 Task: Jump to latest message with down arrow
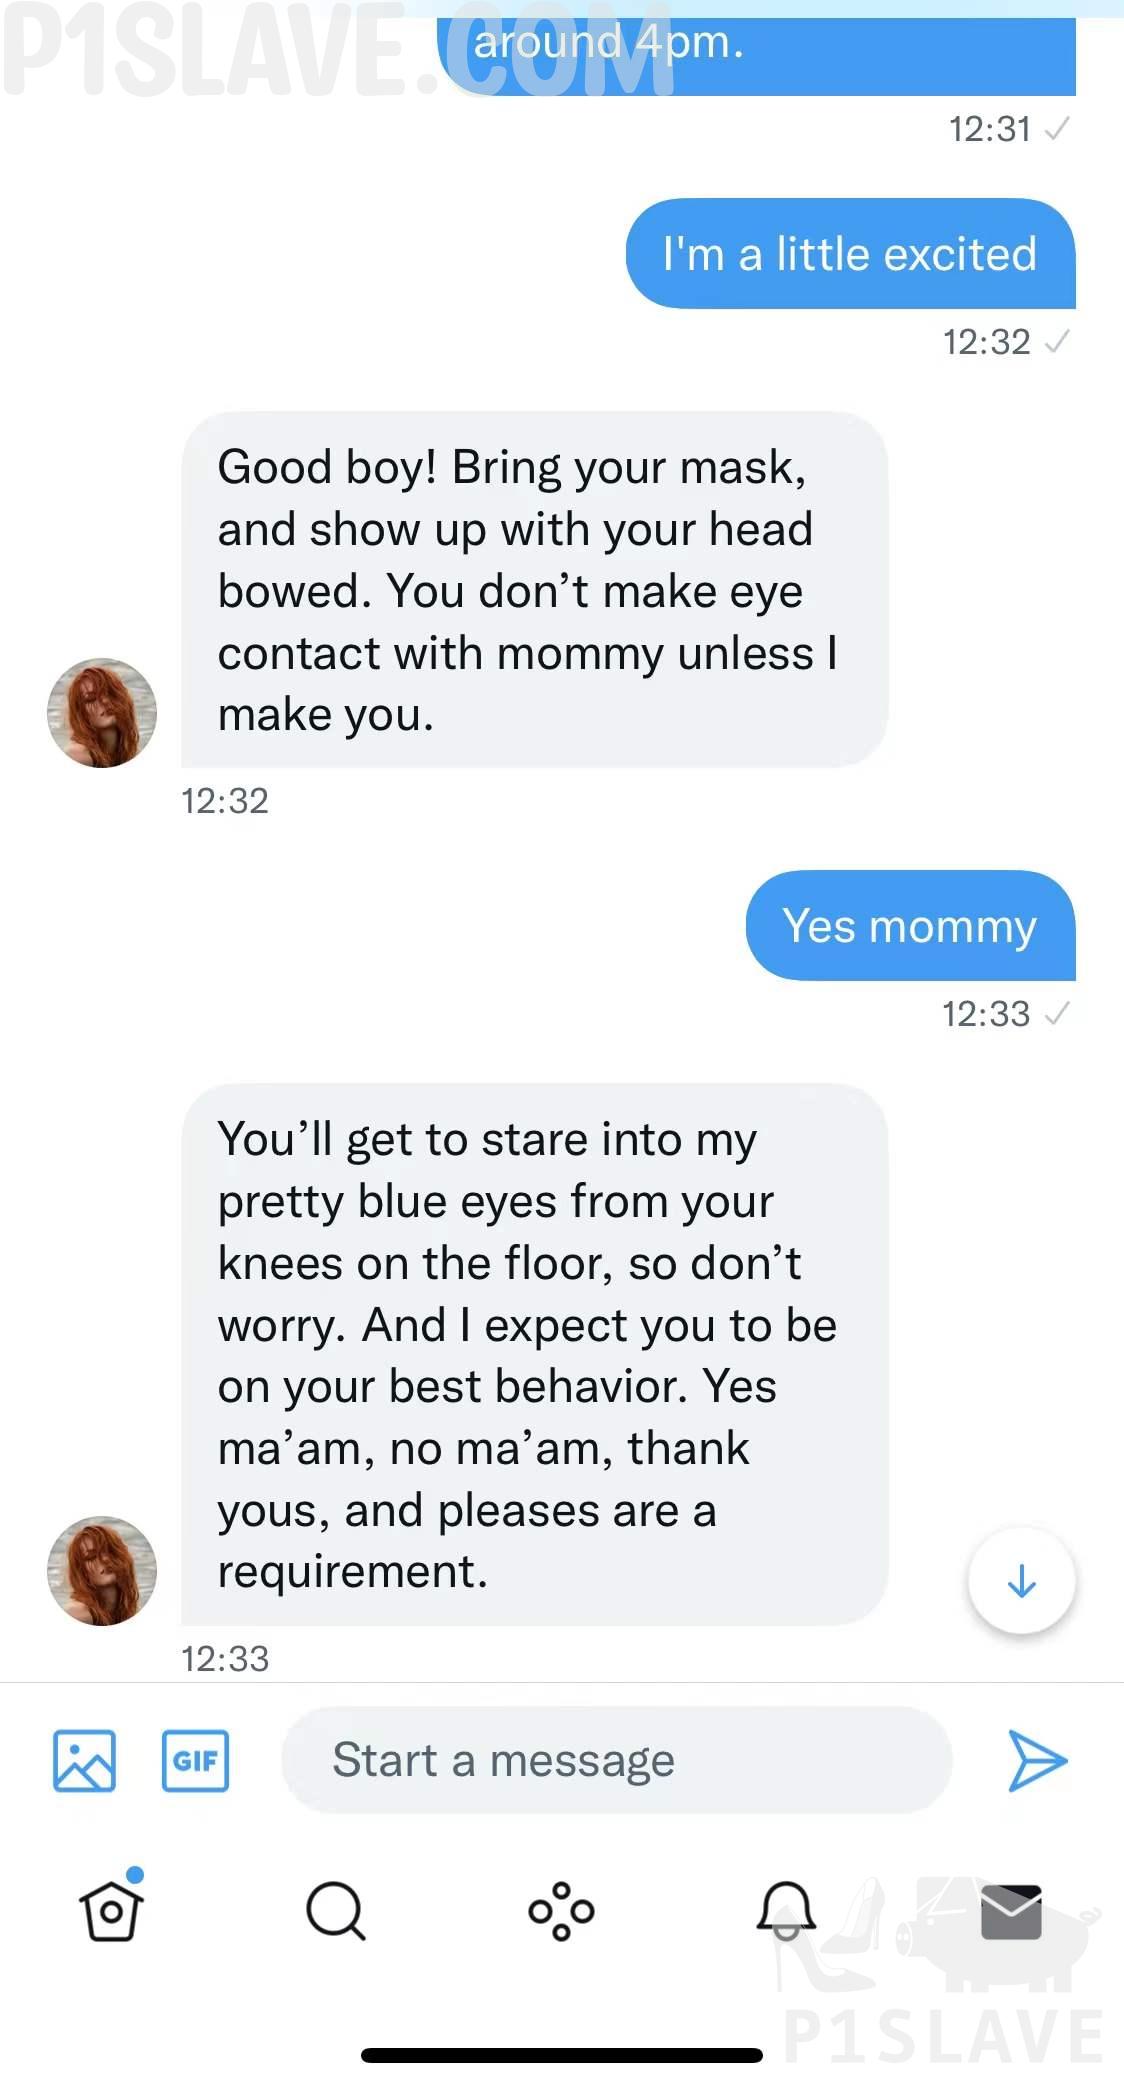1021,1581
